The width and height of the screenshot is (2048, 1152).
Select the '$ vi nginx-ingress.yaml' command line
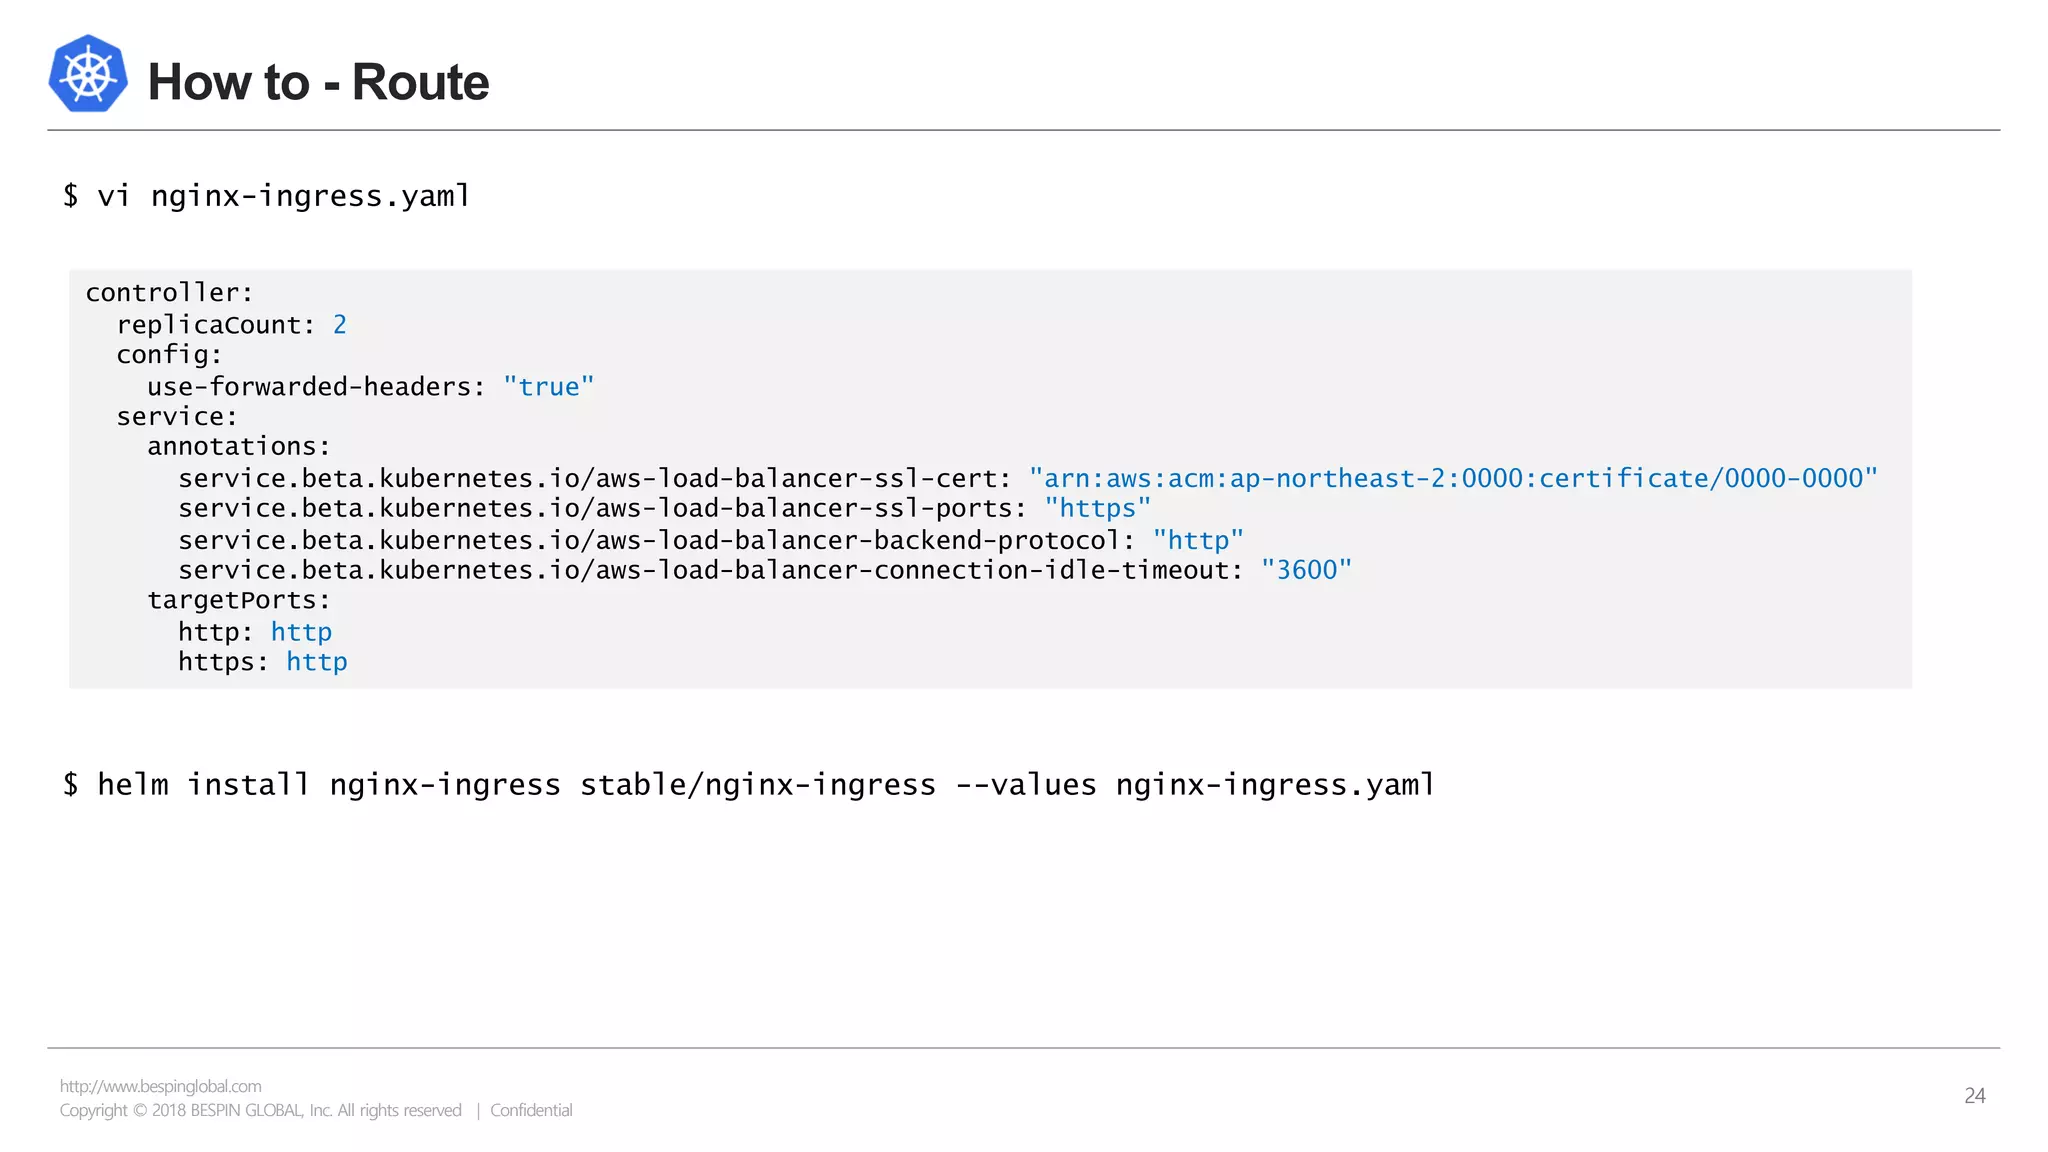(x=266, y=195)
